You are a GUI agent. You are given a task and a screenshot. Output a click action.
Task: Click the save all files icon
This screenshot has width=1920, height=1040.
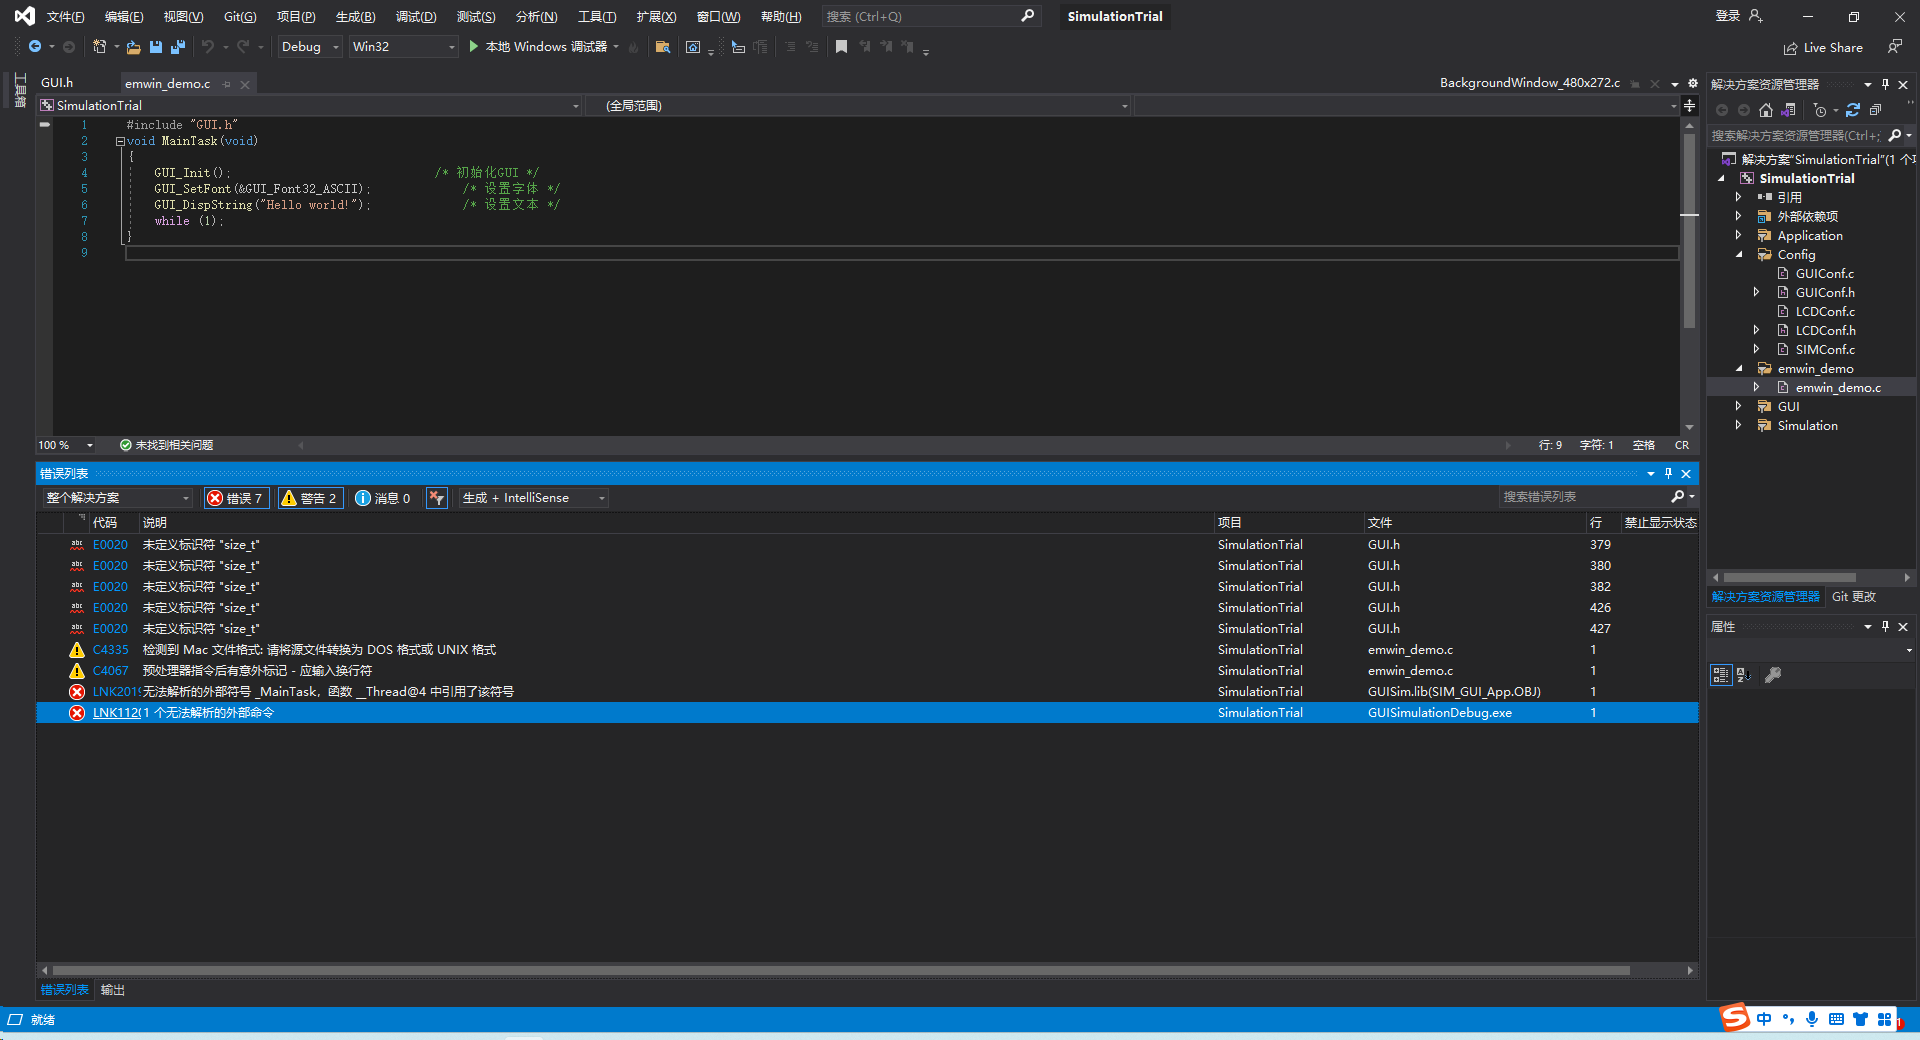(x=178, y=47)
